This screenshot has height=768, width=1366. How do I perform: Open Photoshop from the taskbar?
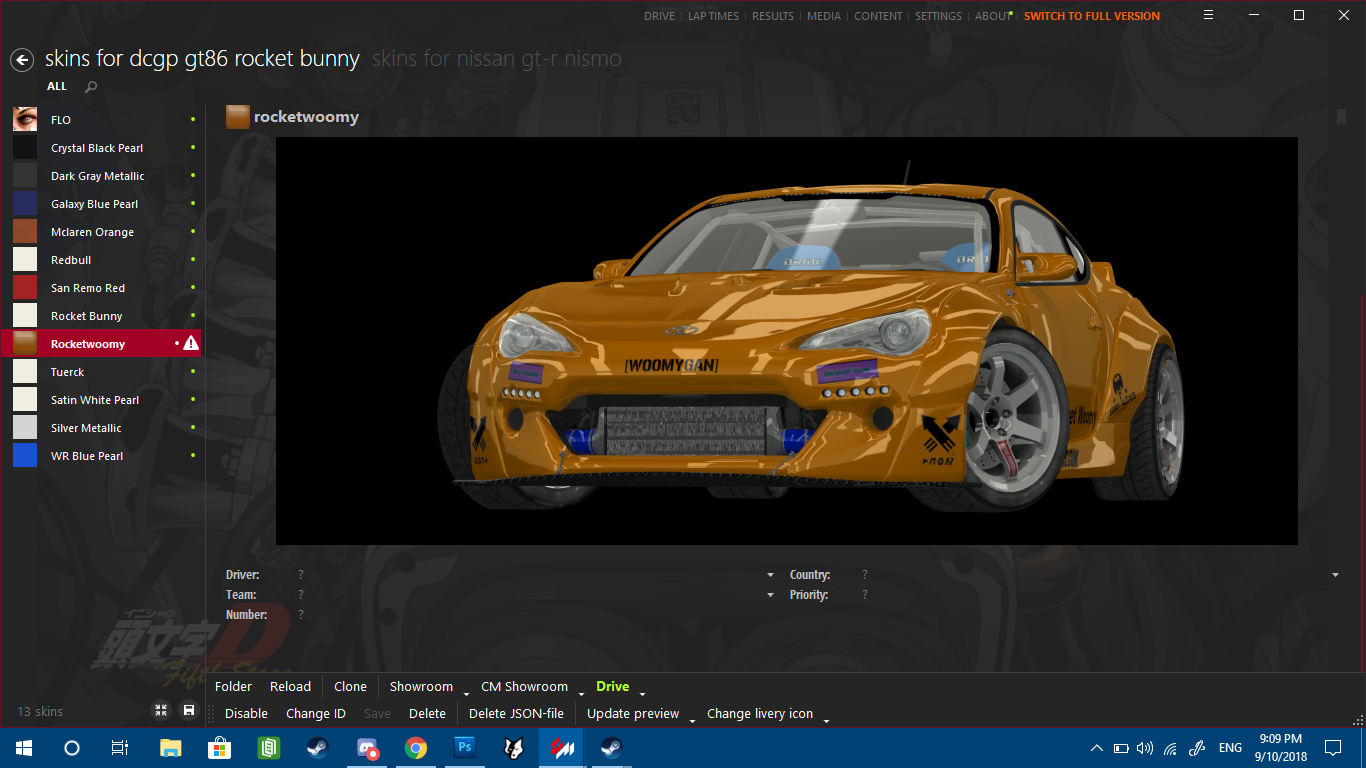point(464,747)
